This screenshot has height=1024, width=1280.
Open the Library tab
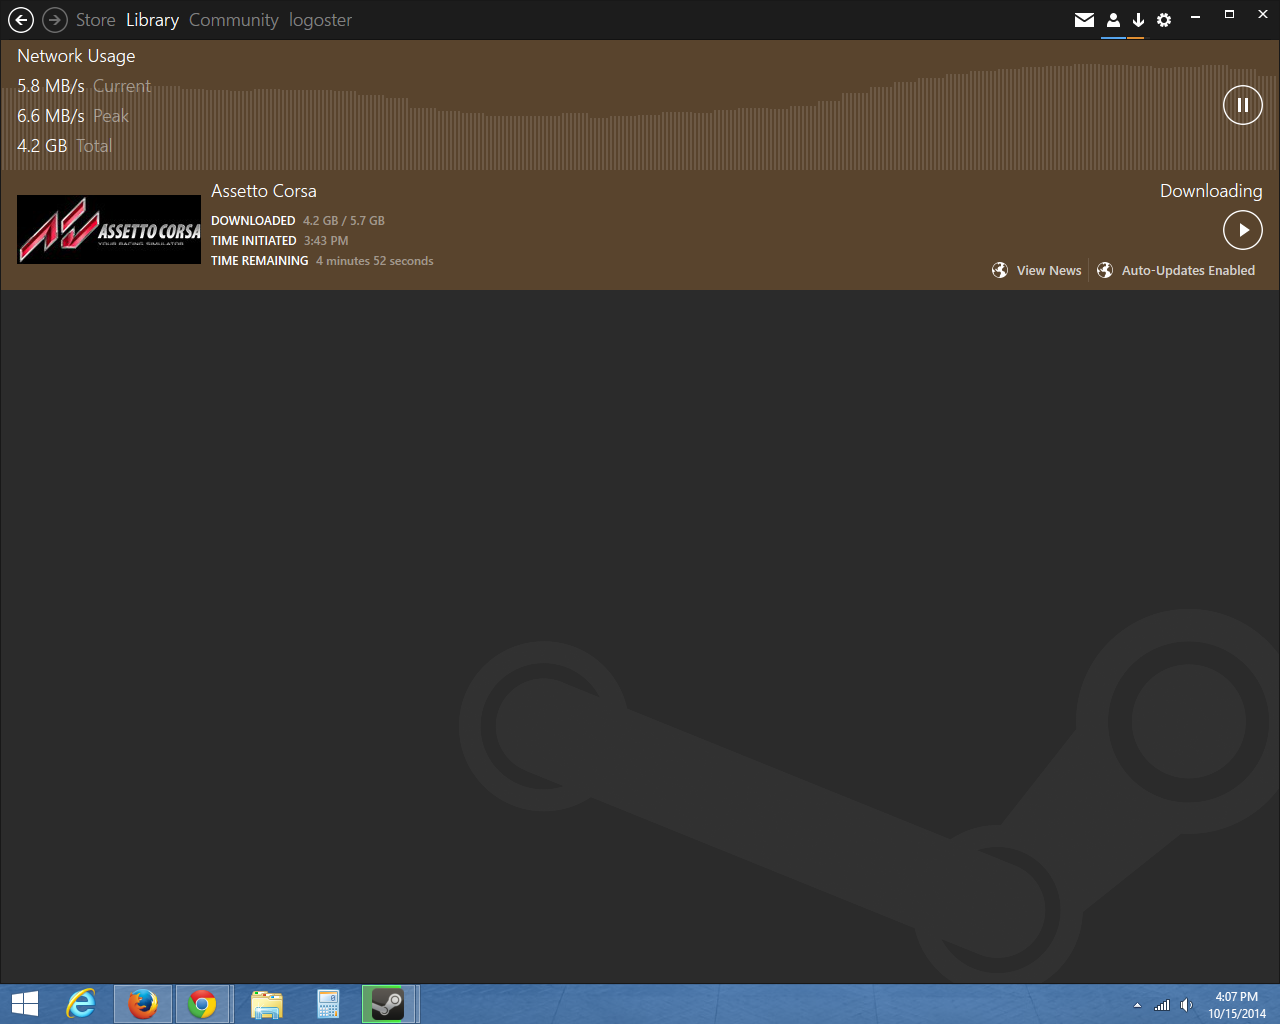tap(152, 20)
